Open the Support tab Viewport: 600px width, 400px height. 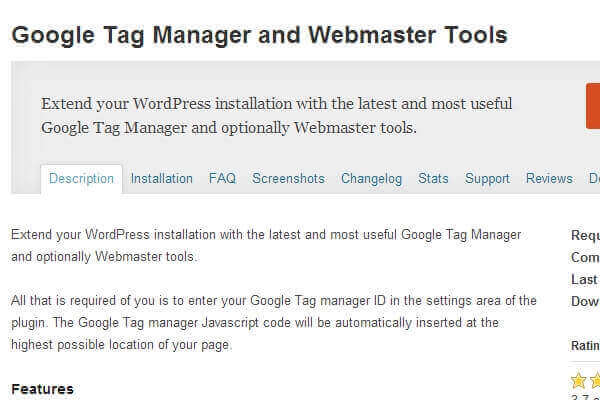[x=487, y=179]
